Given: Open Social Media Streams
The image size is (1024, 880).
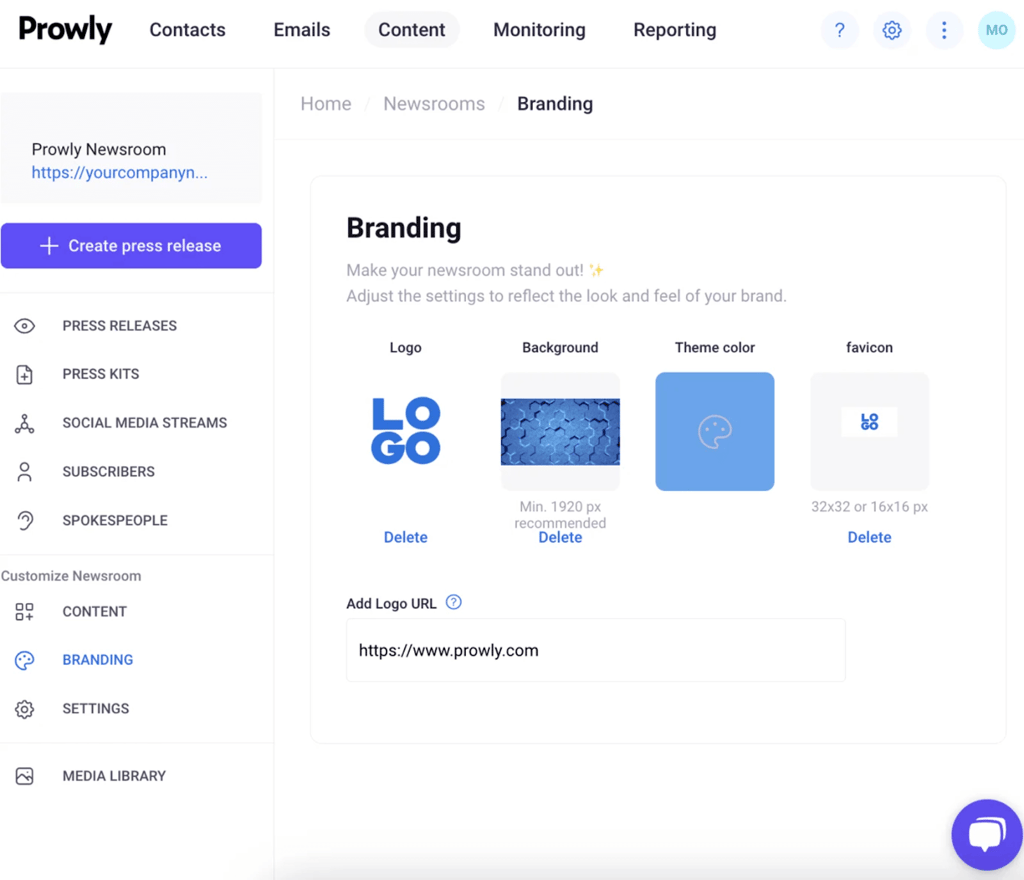Looking at the screenshot, I should (144, 423).
